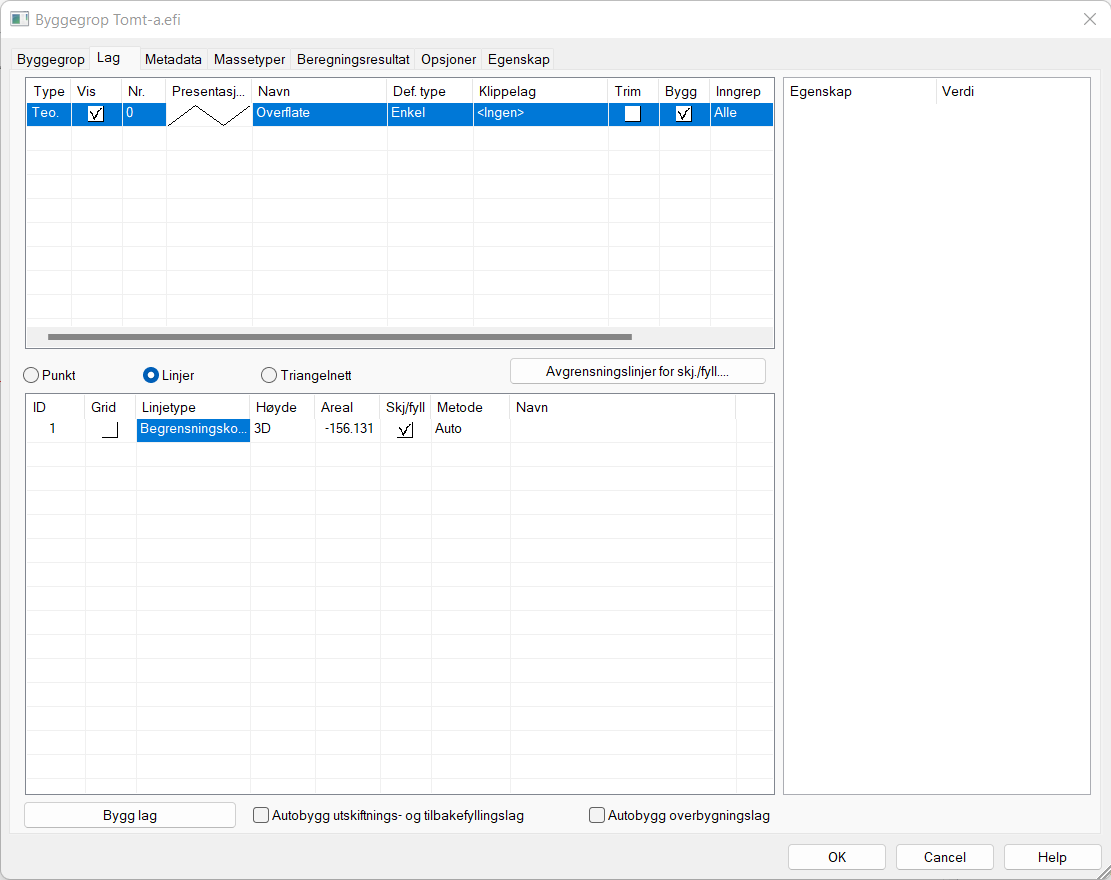
Task: Toggle the Vis checkbox for Overflate layer
Action: 96,114
